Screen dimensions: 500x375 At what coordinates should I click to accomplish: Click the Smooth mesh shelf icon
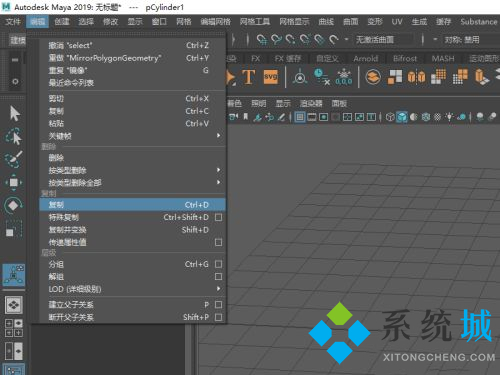coord(438,77)
